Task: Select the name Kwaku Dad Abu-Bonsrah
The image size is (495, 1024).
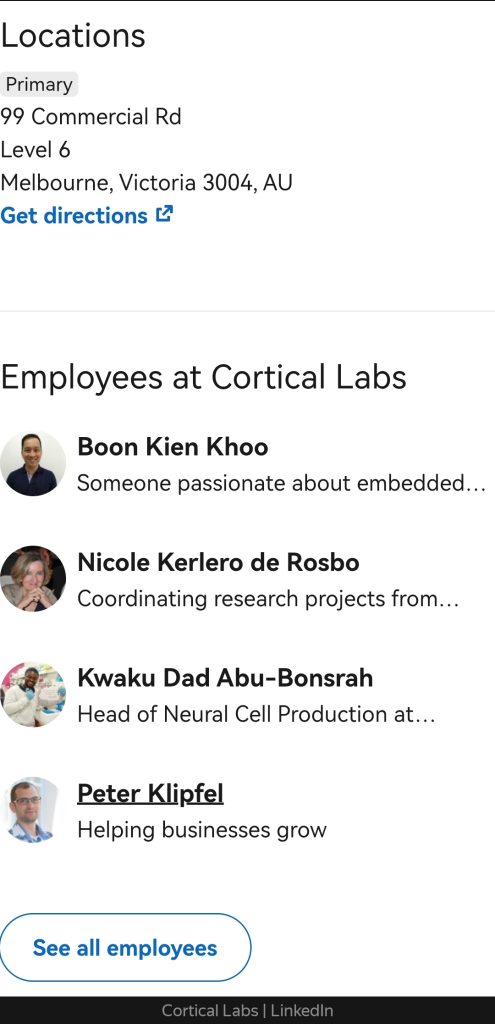Action: tap(225, 678)
